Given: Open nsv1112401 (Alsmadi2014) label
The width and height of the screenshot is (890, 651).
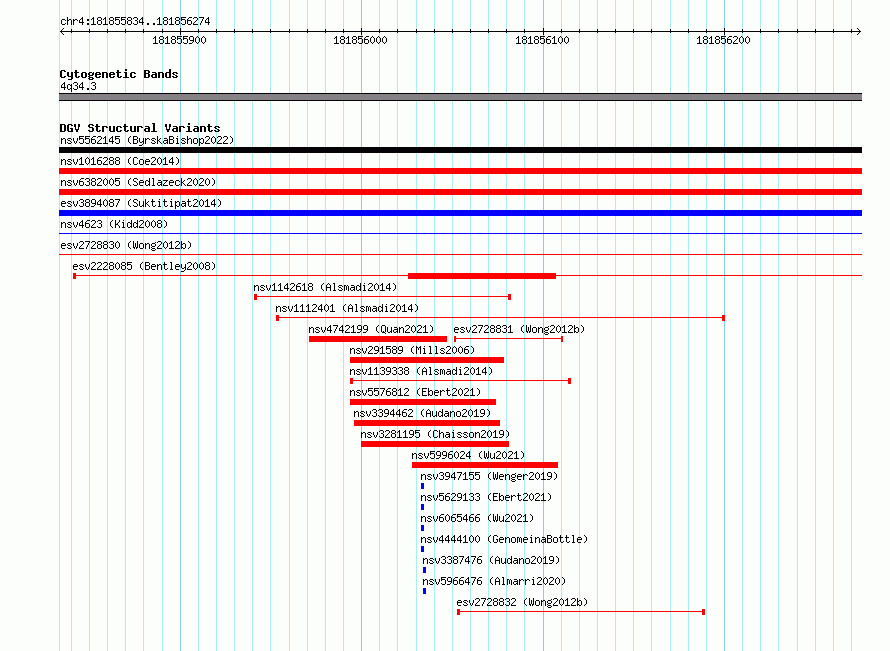Looking at the screenshot, I should point(347,308).
